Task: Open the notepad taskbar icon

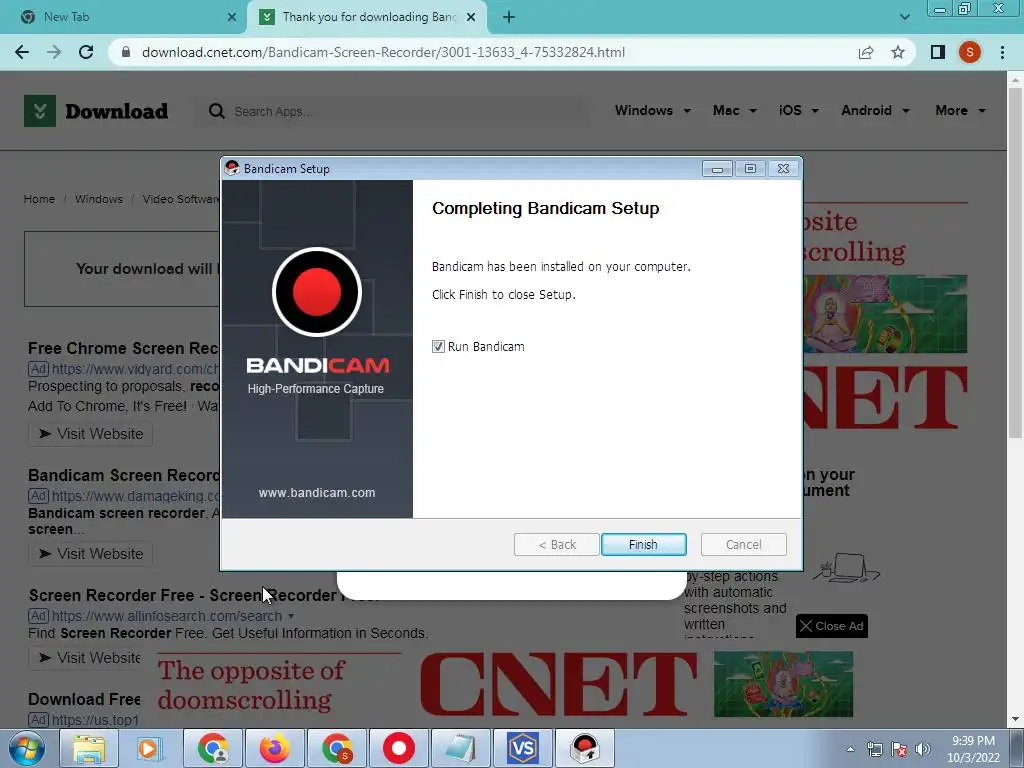Action: point(461,748)
